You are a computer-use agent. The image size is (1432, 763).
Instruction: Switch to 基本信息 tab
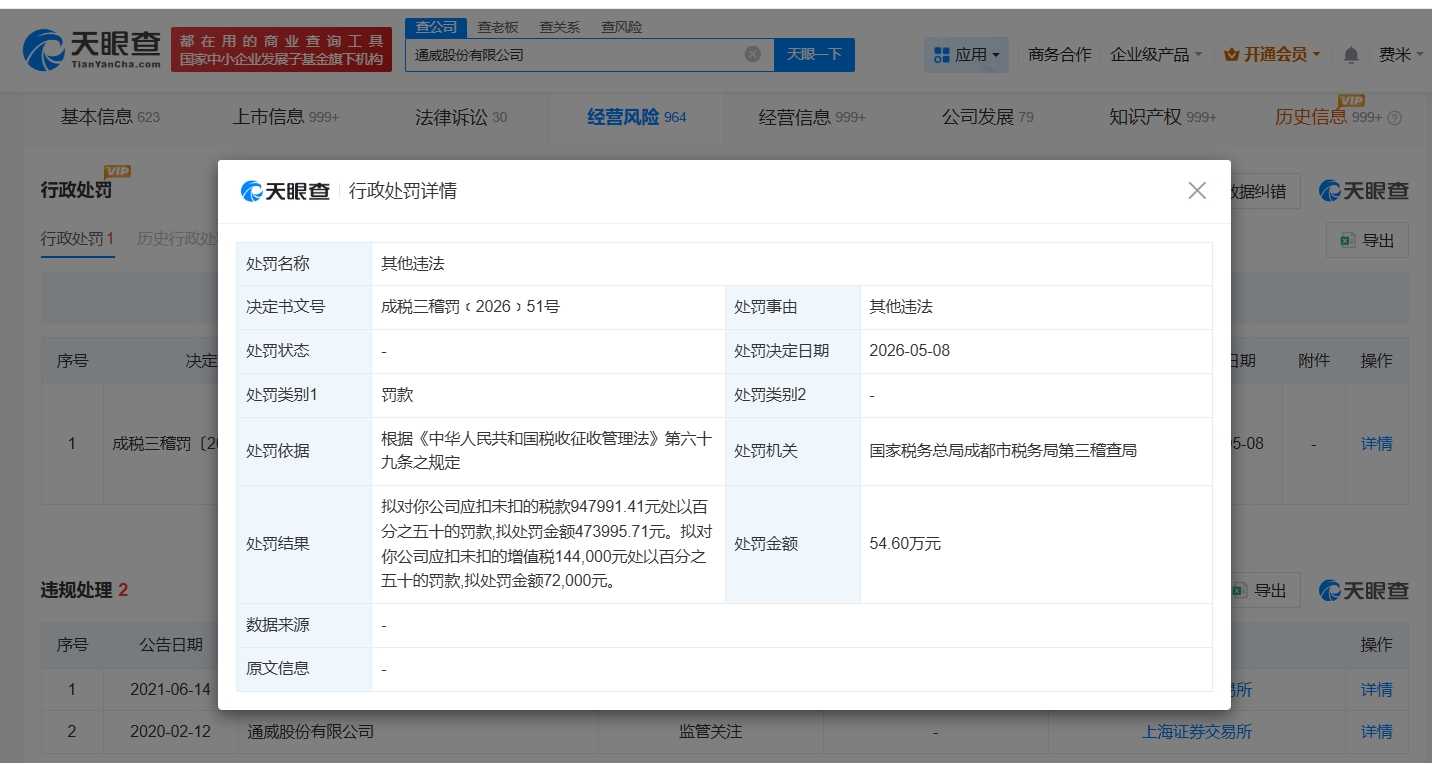coord(110,117)
